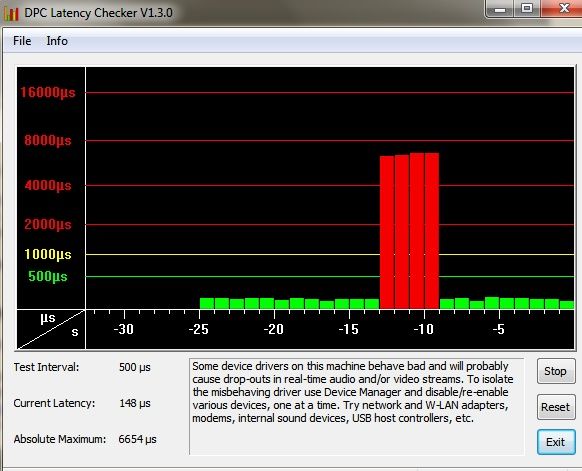Click the Absolute Maximum value 6654 µs

coord(137,439)
